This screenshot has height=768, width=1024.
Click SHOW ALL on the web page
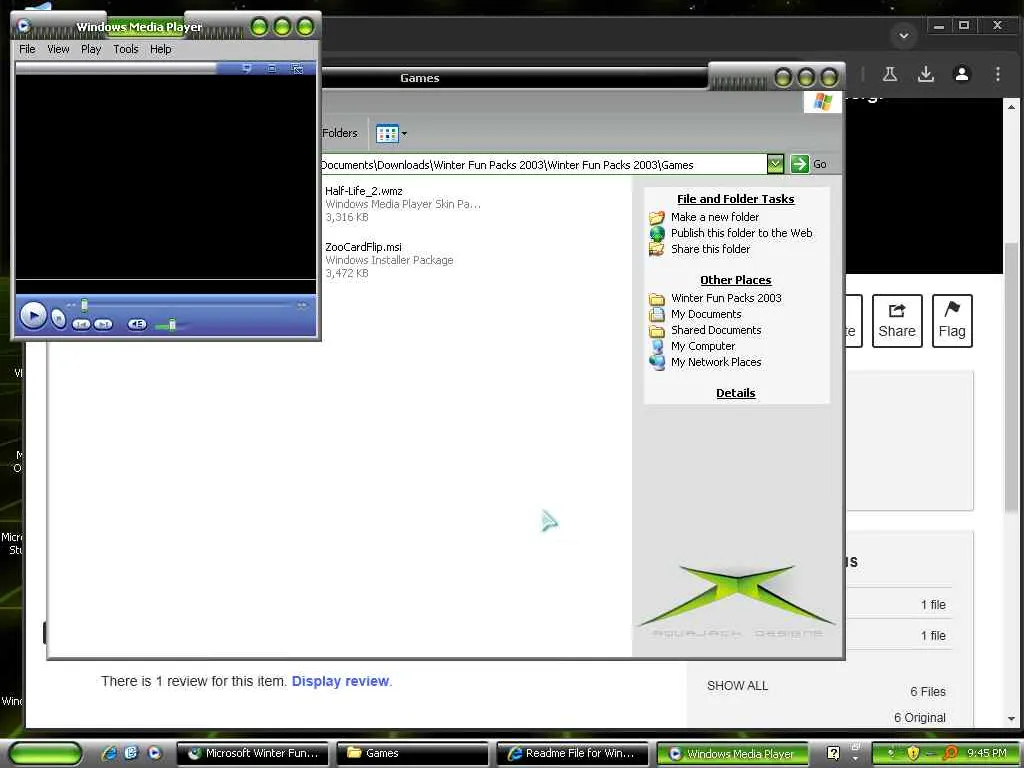pos(737,686)
